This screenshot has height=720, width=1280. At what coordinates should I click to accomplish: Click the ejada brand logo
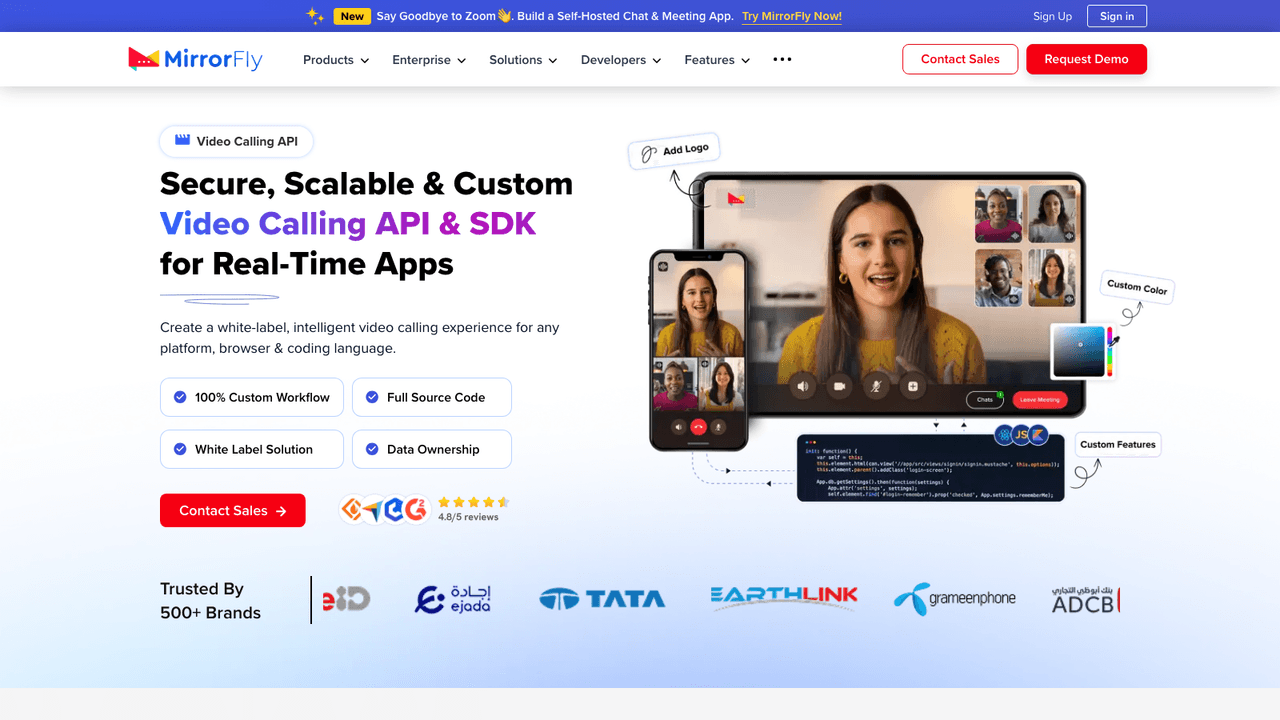pos(453,599)
